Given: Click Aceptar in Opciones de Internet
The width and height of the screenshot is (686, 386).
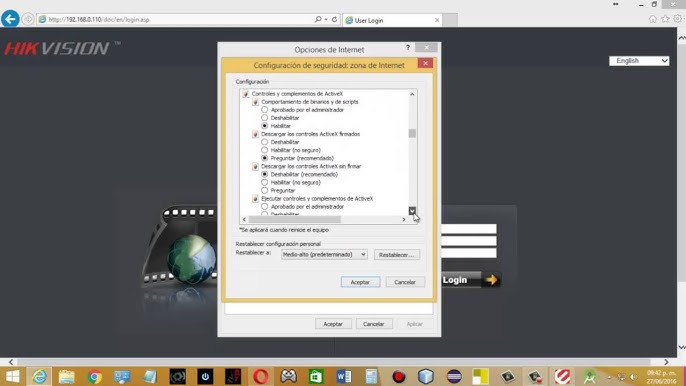Looking at the screenshot, I should click(x=333, y=324).
